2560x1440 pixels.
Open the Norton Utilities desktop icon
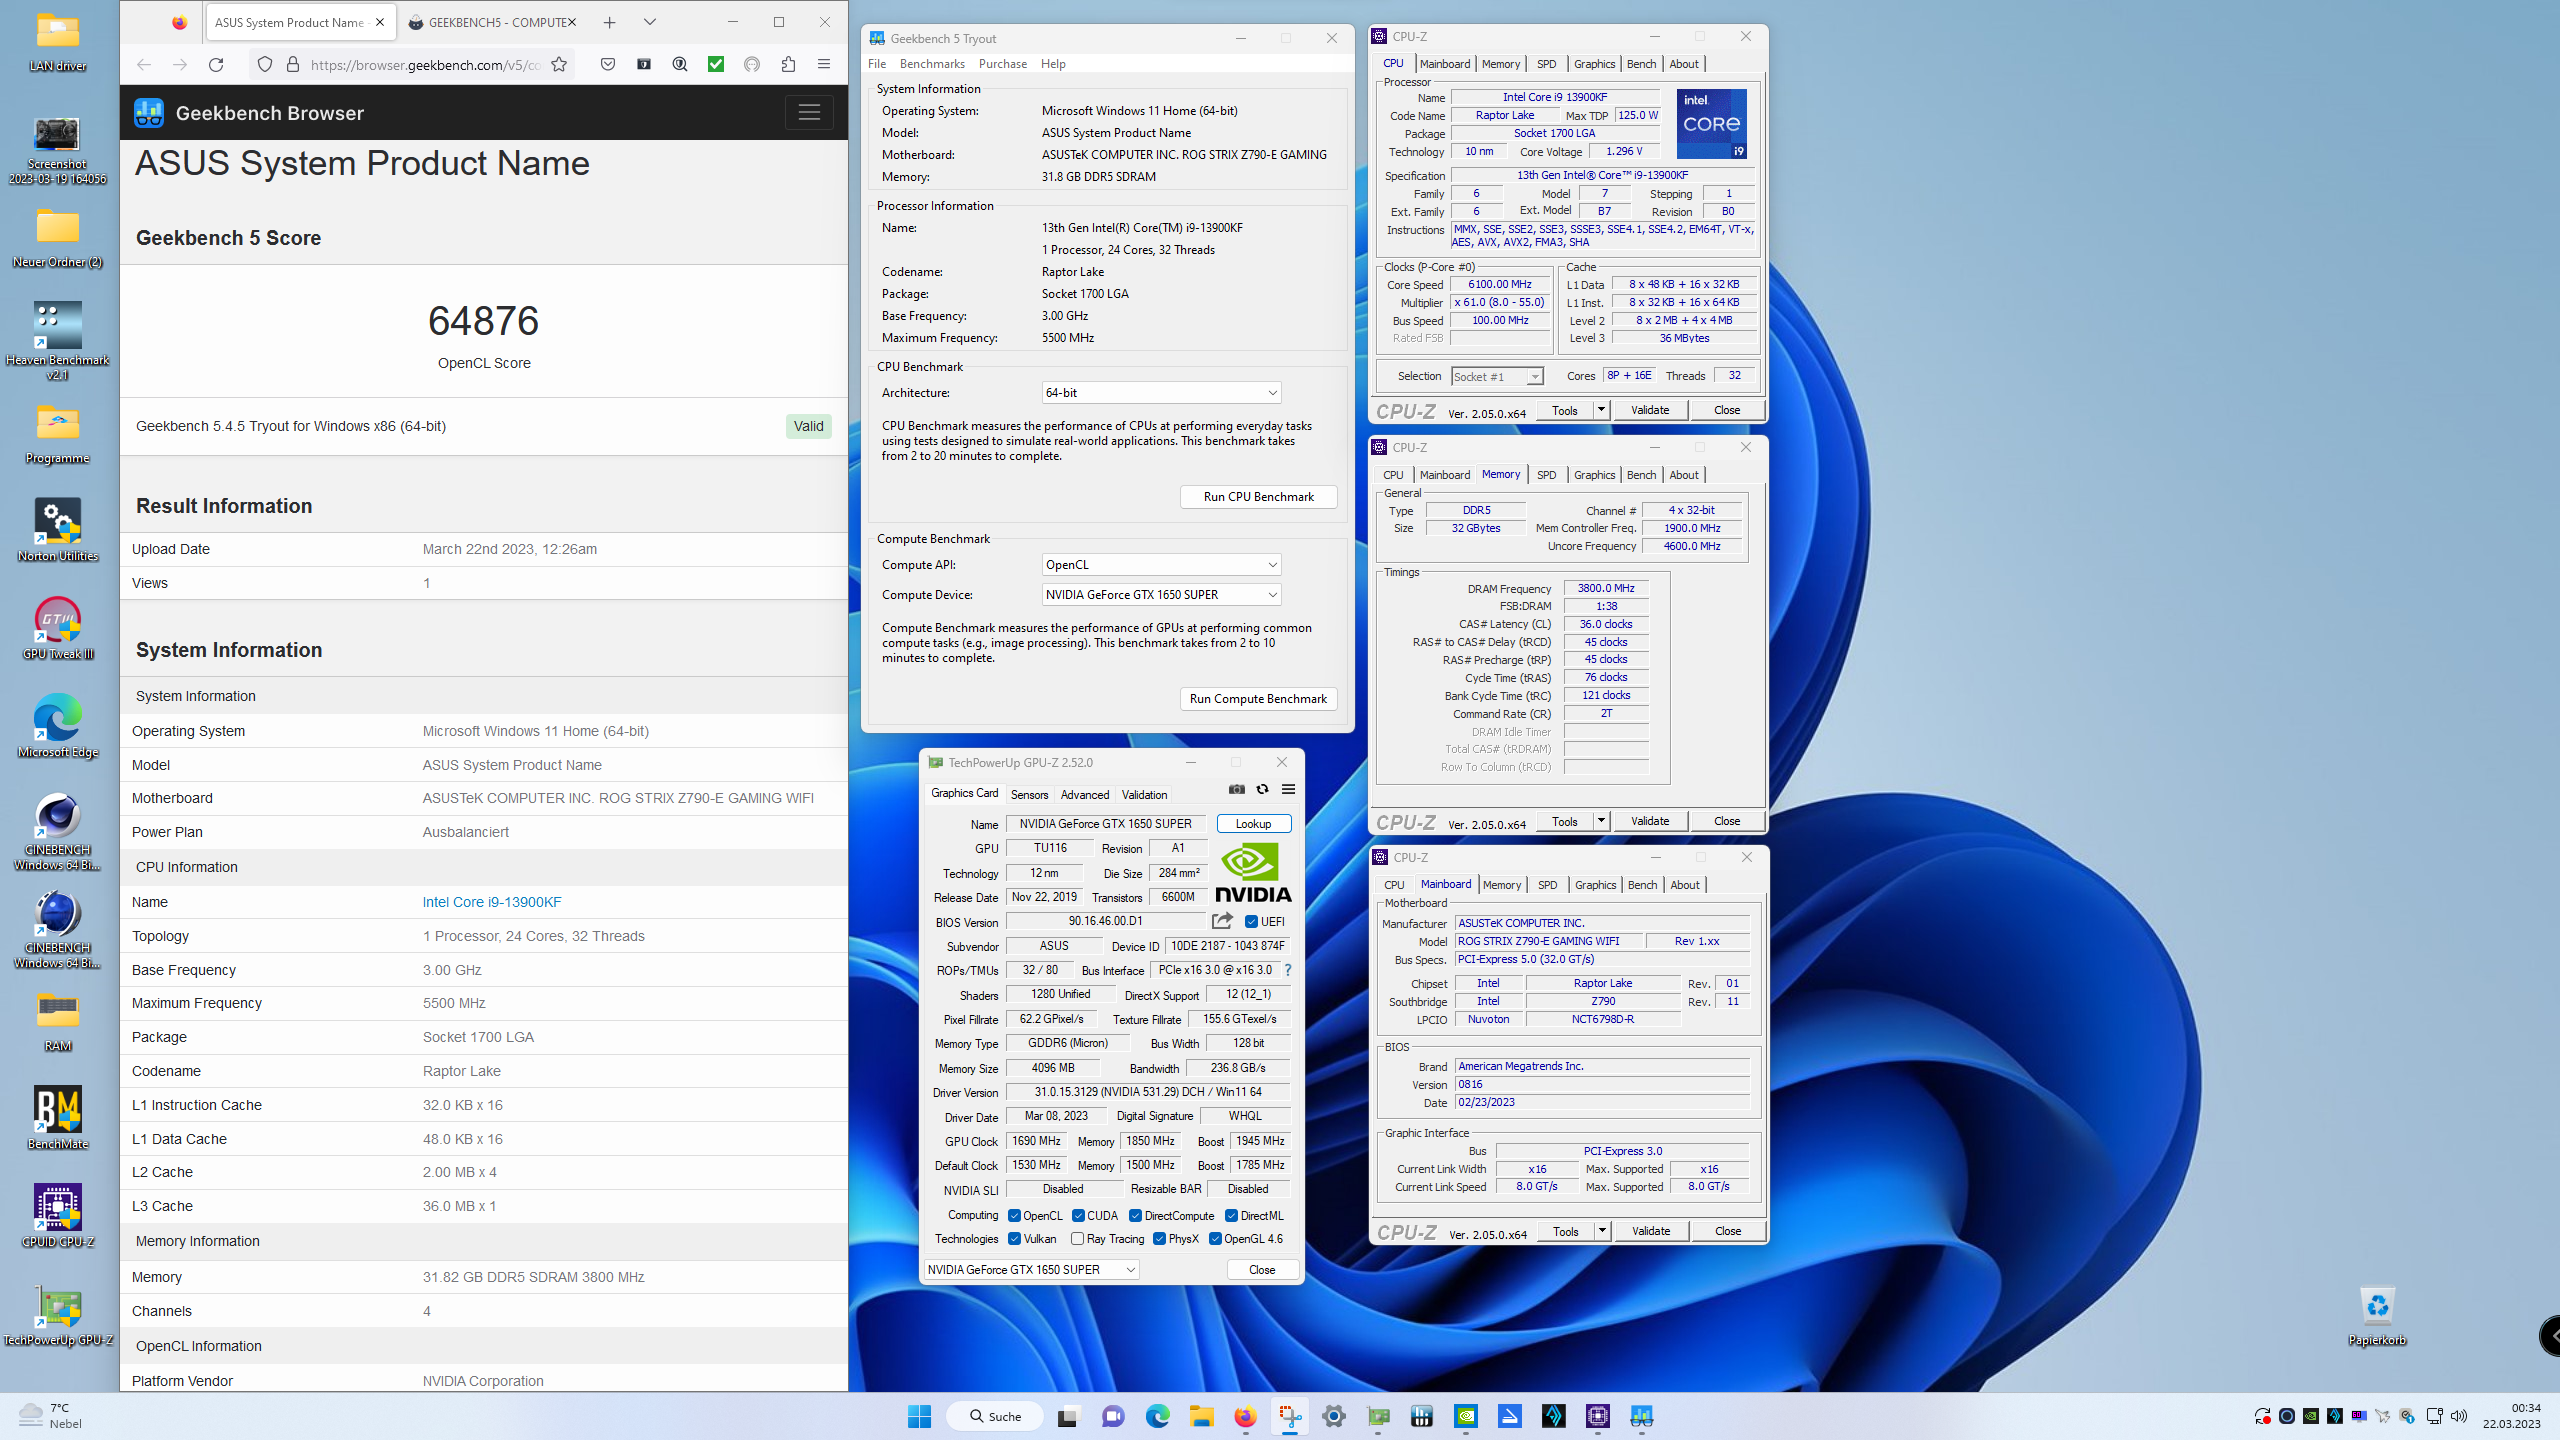tap(57, 530)
